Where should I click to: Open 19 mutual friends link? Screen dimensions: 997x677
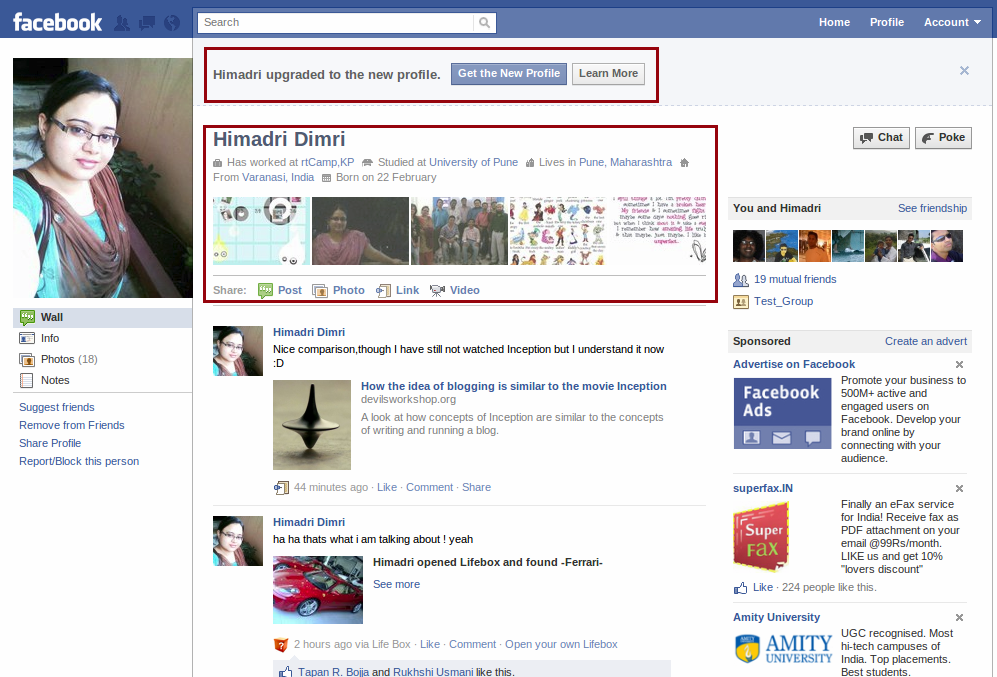click(x=795, y=280)
